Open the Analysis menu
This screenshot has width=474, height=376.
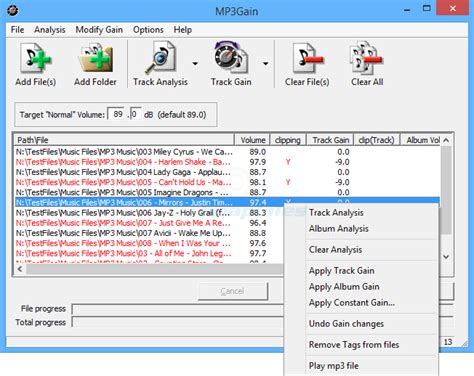(50, 30)
